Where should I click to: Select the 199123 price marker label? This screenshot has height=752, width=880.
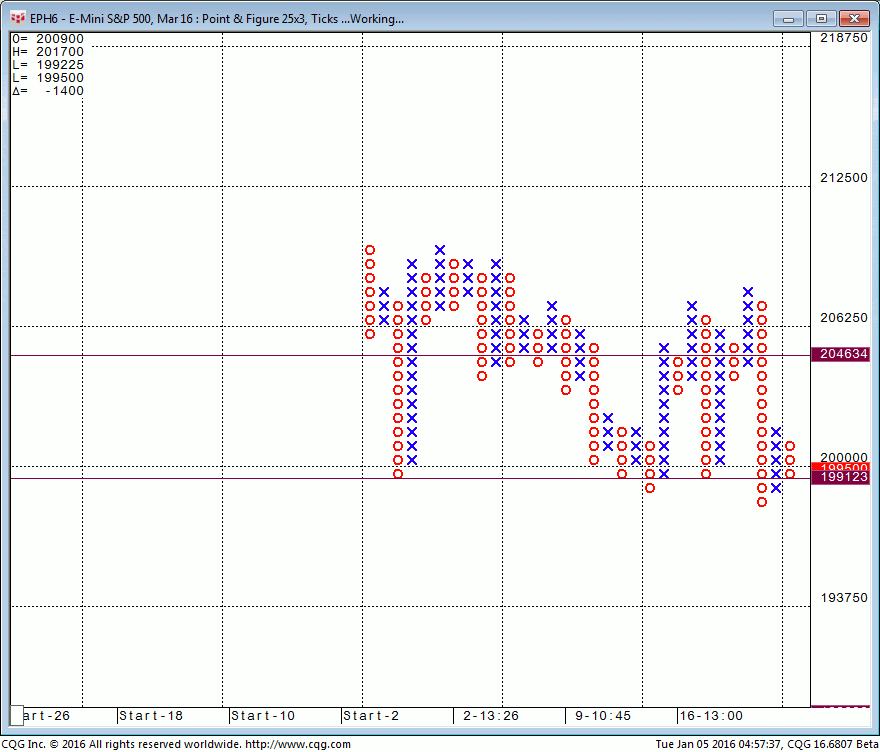click(845, 479)
